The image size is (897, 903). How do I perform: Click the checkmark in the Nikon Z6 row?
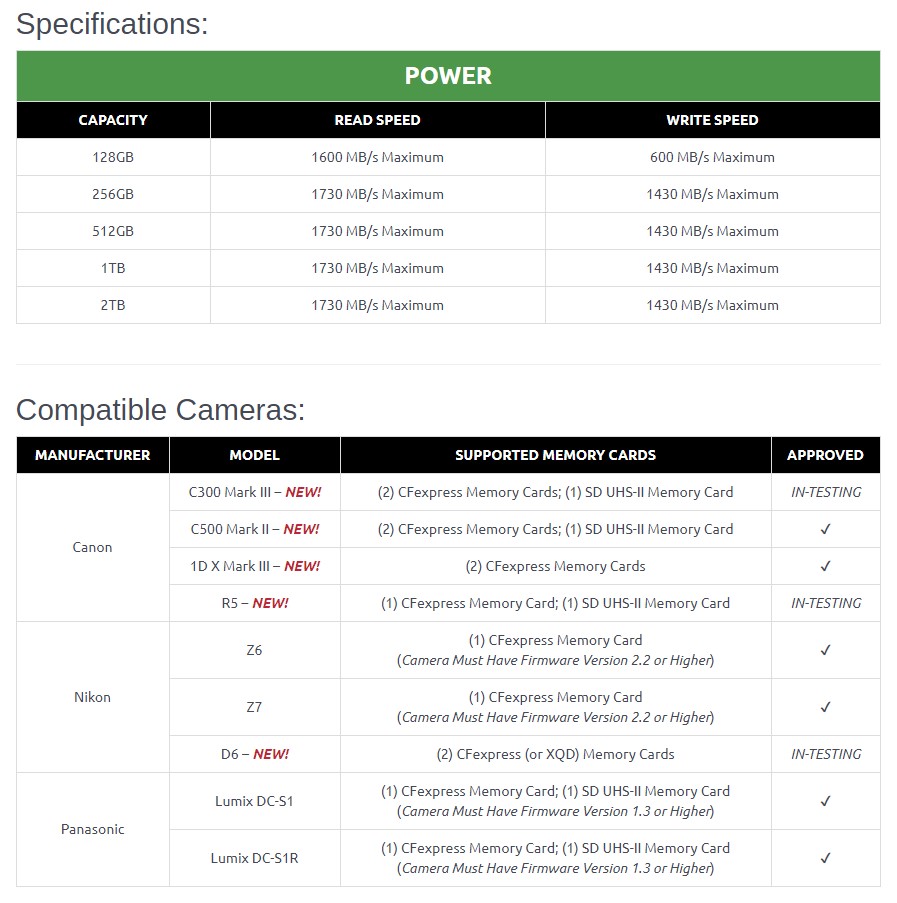pos(825,650)
